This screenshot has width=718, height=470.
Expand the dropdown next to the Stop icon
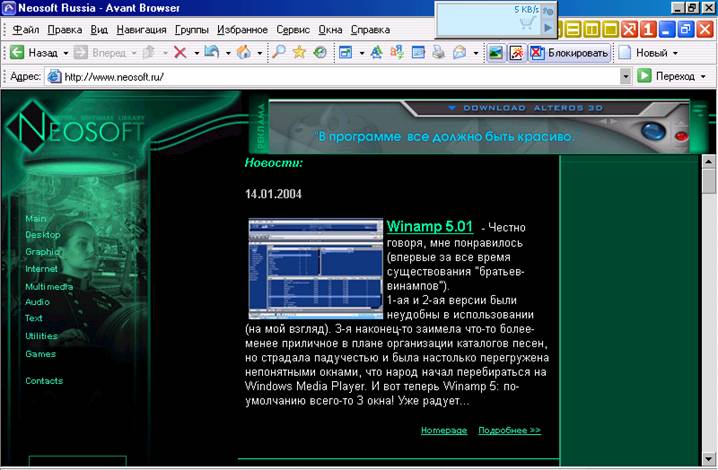tap(196, 53)
